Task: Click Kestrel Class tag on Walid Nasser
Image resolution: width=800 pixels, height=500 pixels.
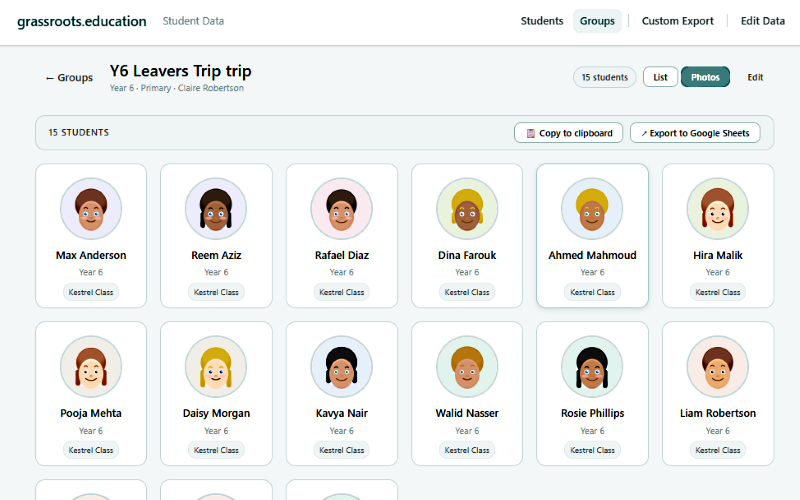Action: click(x=467, y=451)
